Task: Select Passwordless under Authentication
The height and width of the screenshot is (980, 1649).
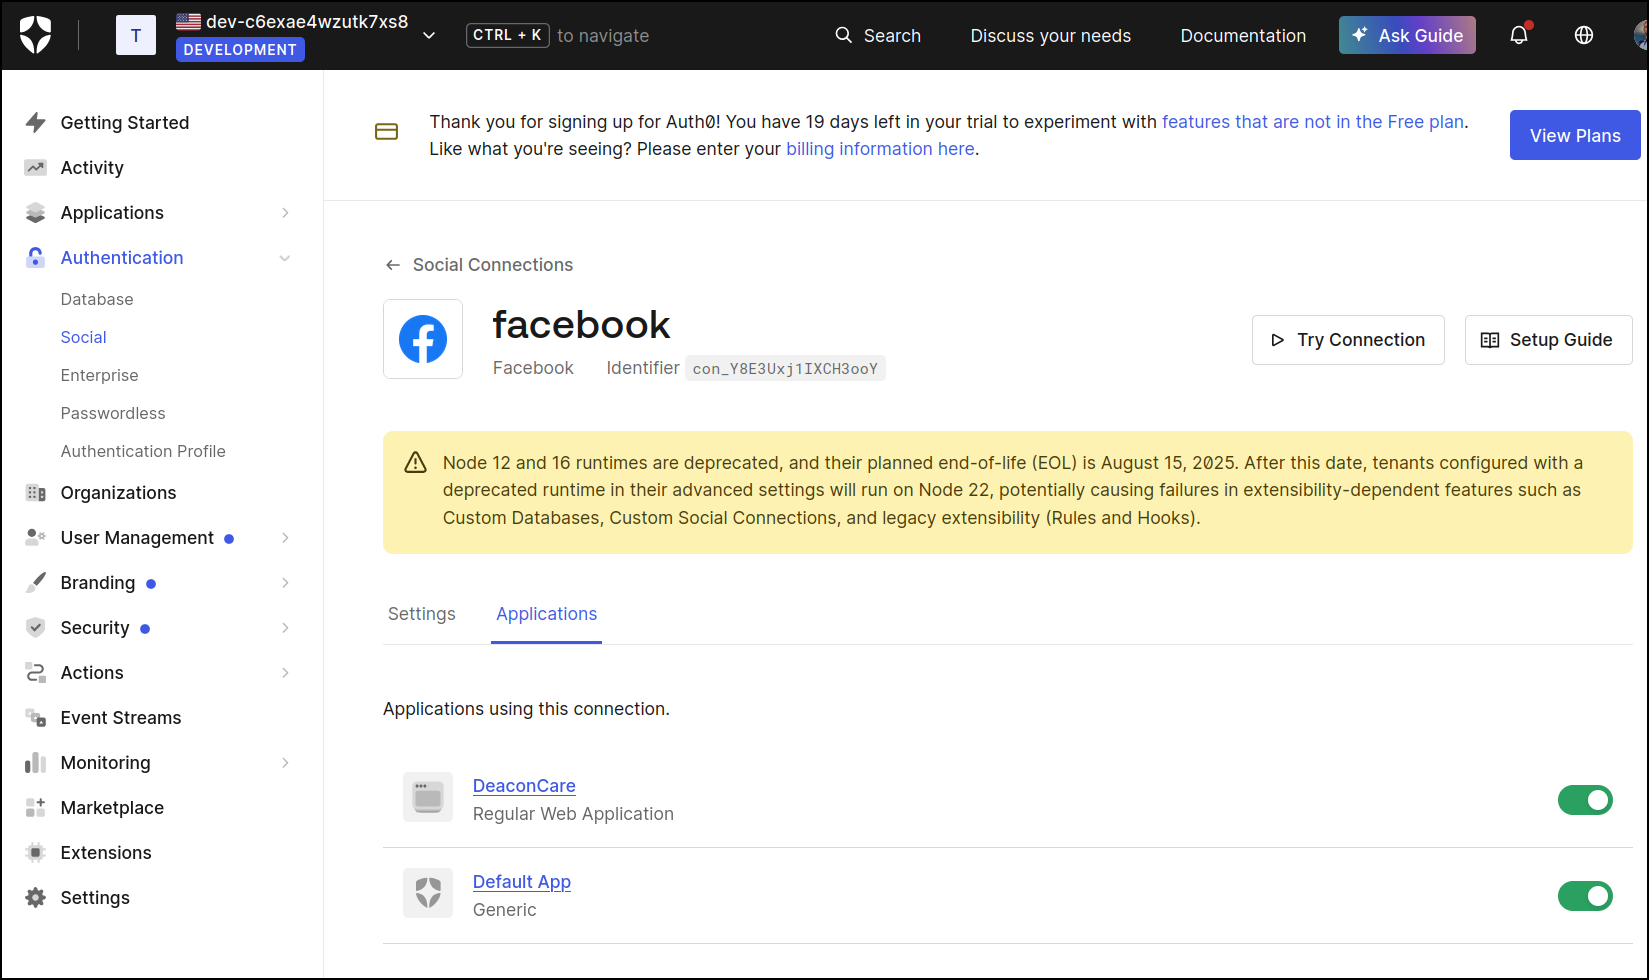Action: [113, 413]
